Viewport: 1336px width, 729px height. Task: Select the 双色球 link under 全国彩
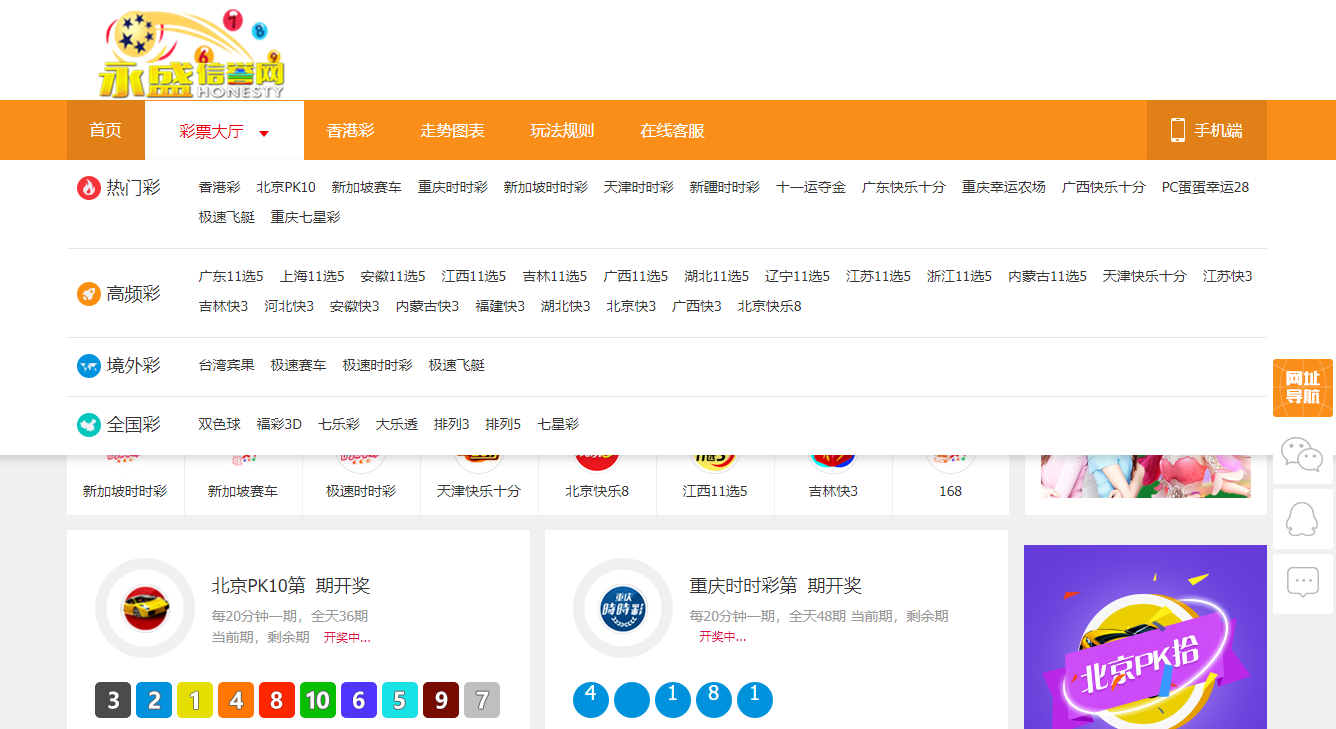coord(220,423)
